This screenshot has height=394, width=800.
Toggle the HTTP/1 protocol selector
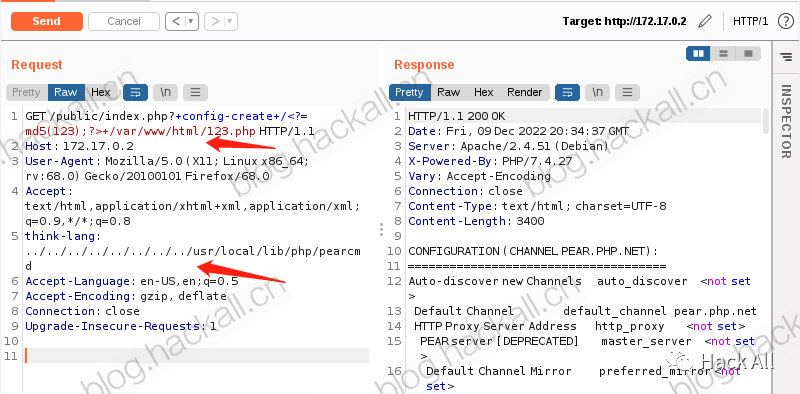coord(750,21)
